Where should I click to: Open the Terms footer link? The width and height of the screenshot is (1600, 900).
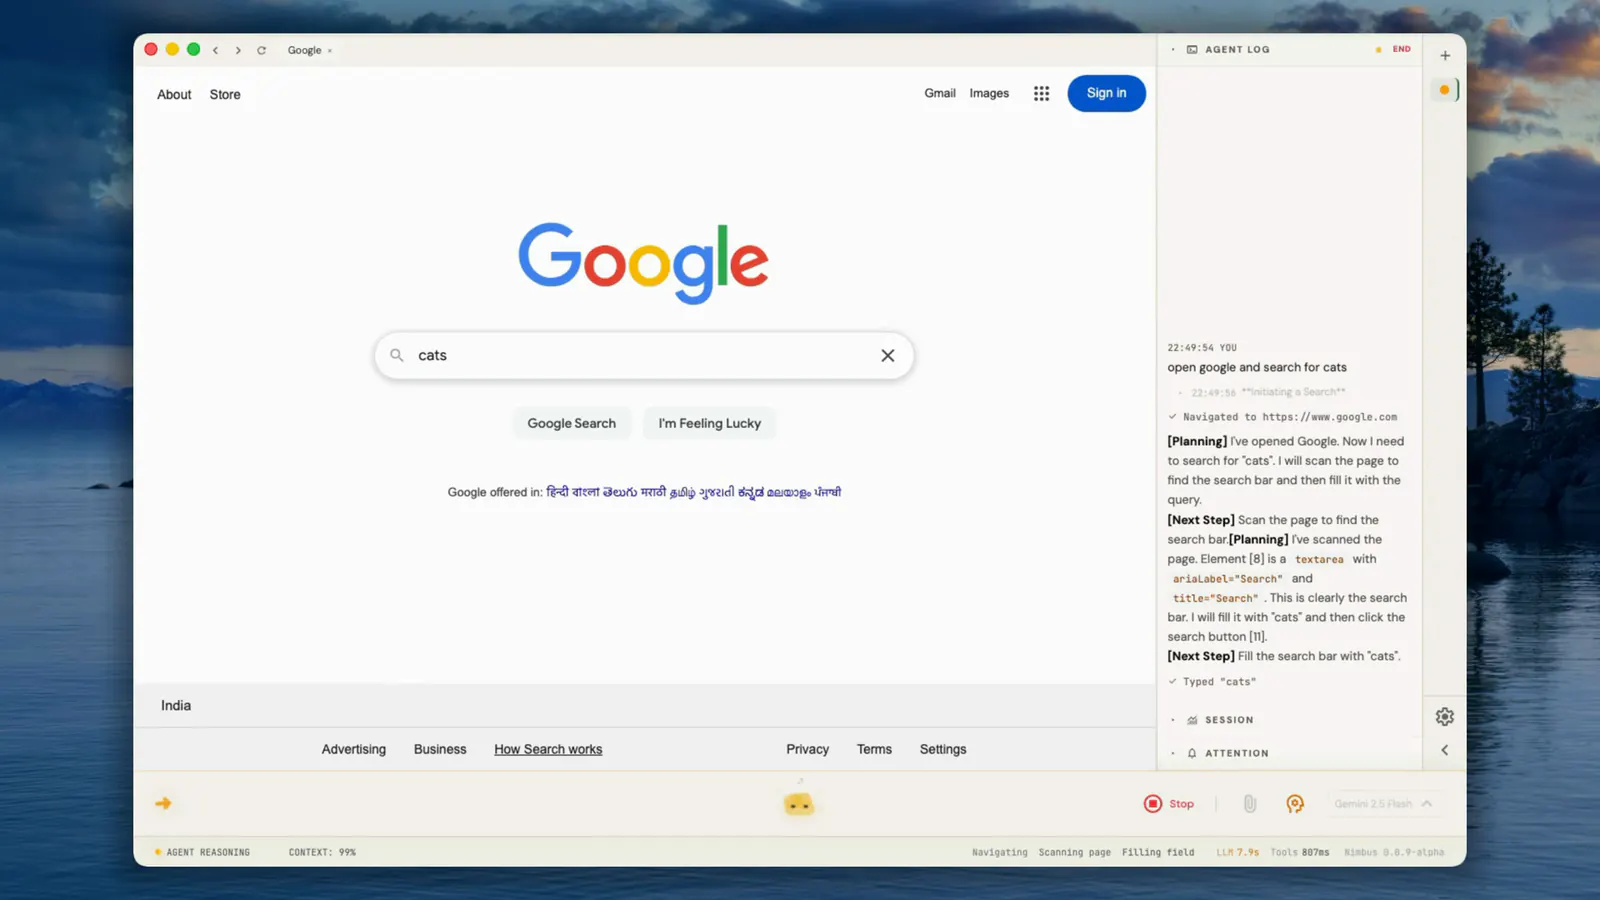(x=874, y=749)
